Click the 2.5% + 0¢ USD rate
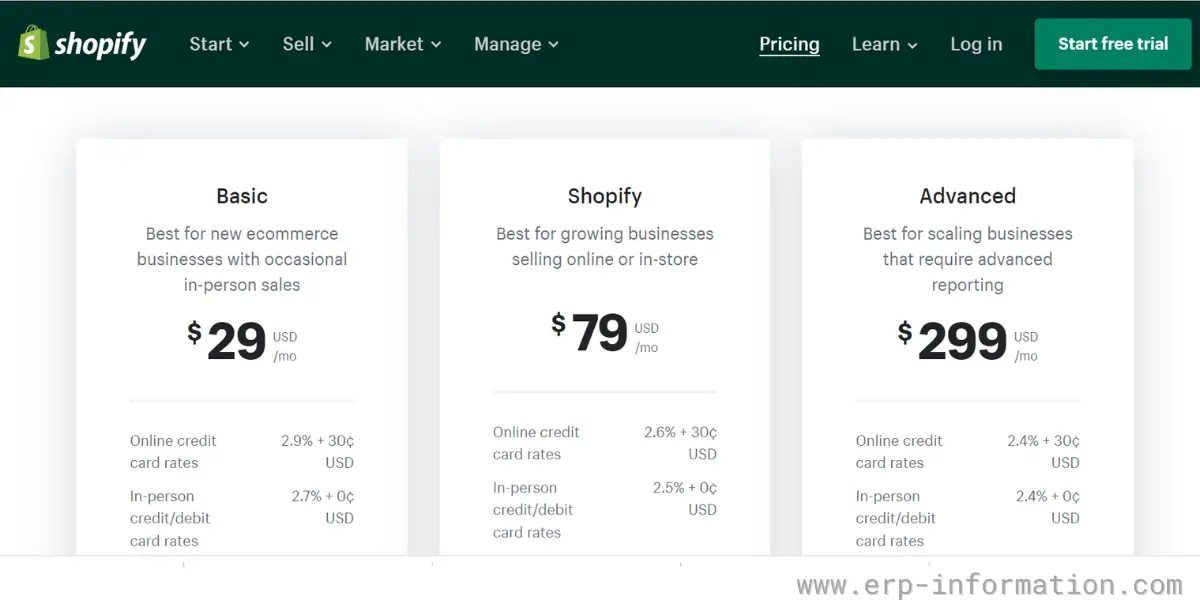This screenshot has width=1200, height=600. (x=685, y=498)
